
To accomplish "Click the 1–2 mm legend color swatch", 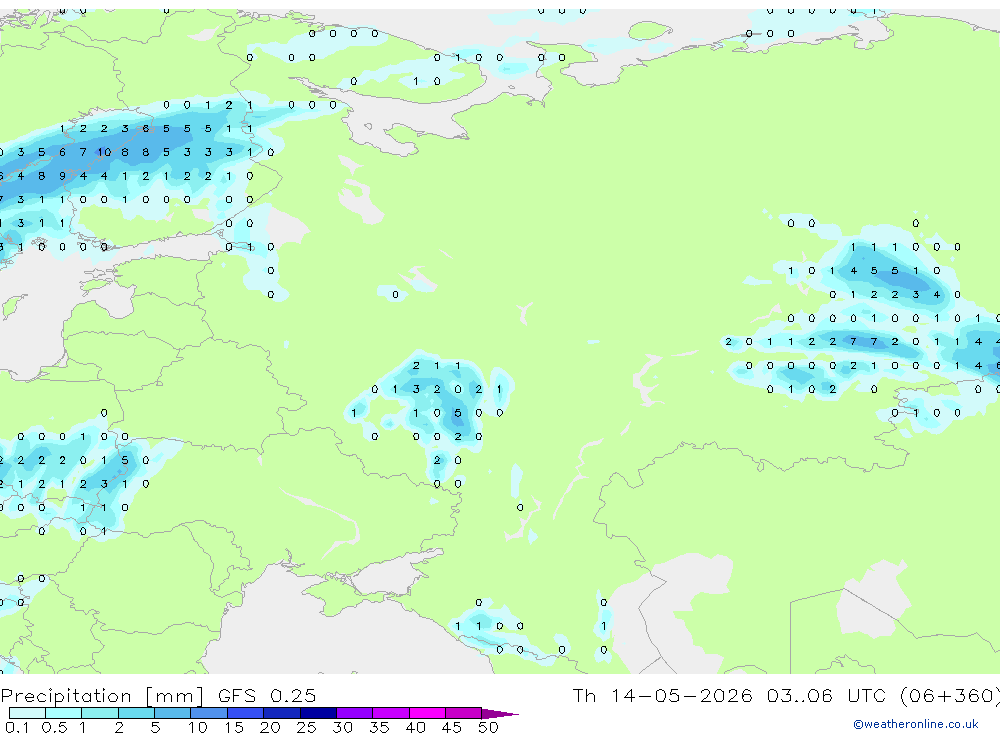I will tap(100, 713).
